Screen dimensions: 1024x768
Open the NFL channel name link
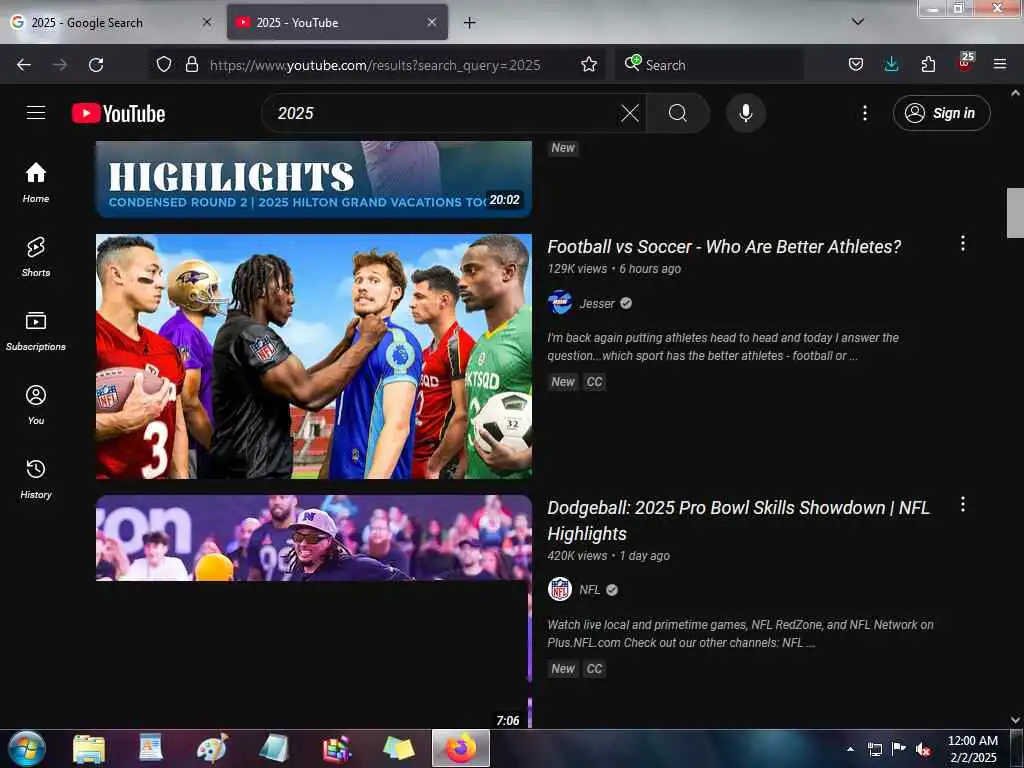(590, 590)
